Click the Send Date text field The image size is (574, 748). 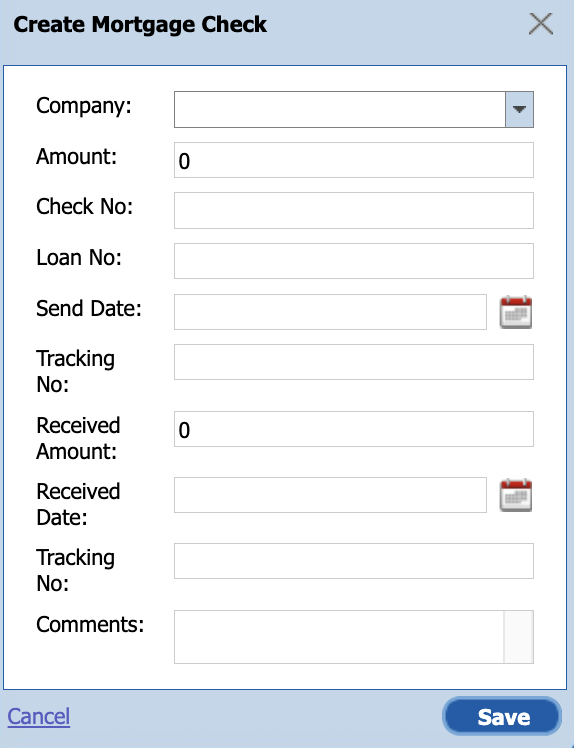click(x=330, y=312)
